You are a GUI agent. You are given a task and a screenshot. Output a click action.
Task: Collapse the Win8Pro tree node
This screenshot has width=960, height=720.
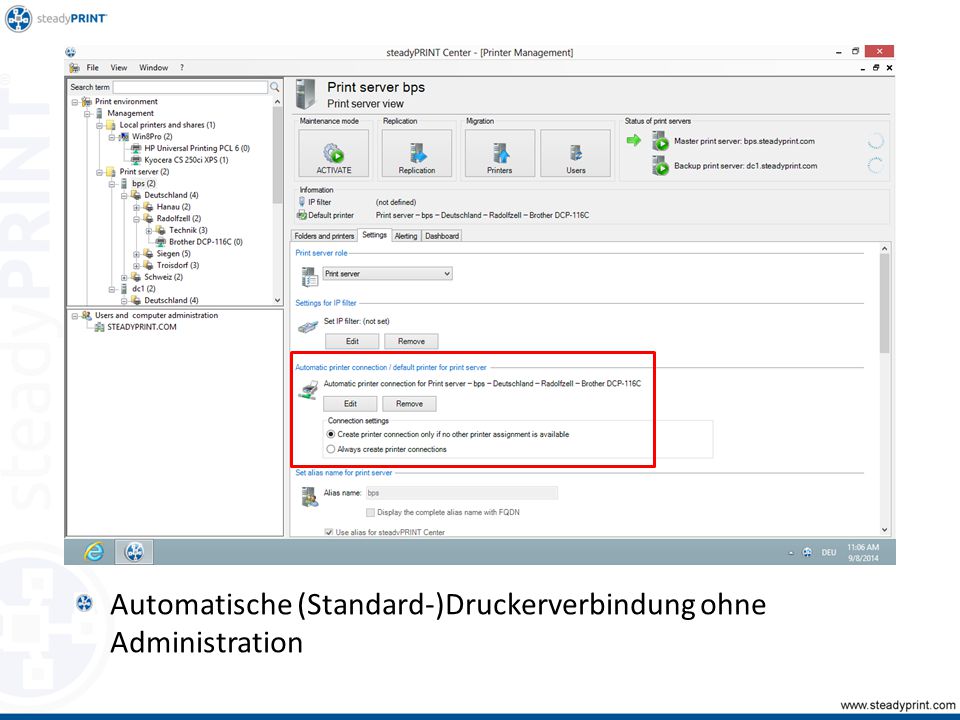[x=112, y=137]
